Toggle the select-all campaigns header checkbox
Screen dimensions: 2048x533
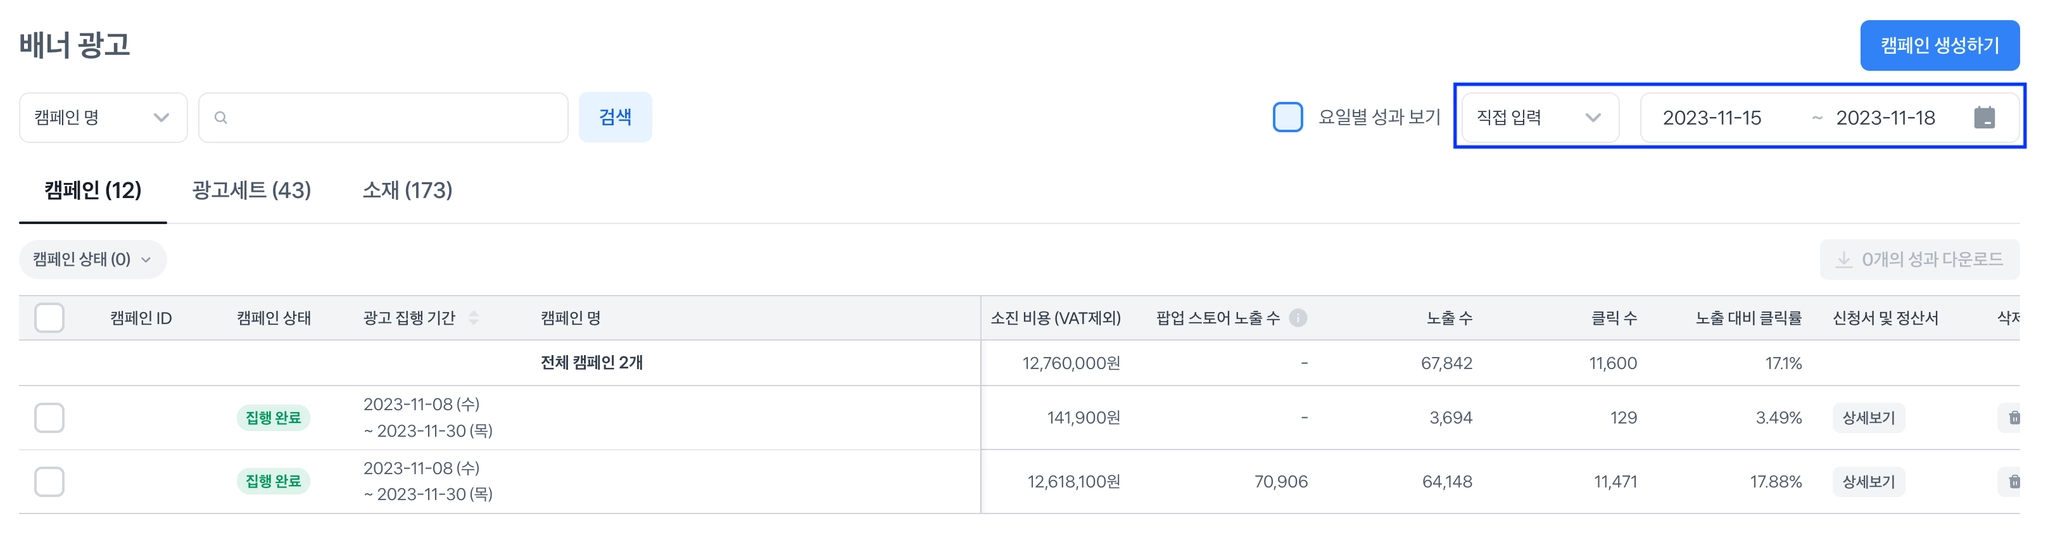pyautogui.click(x=49, y=318)
